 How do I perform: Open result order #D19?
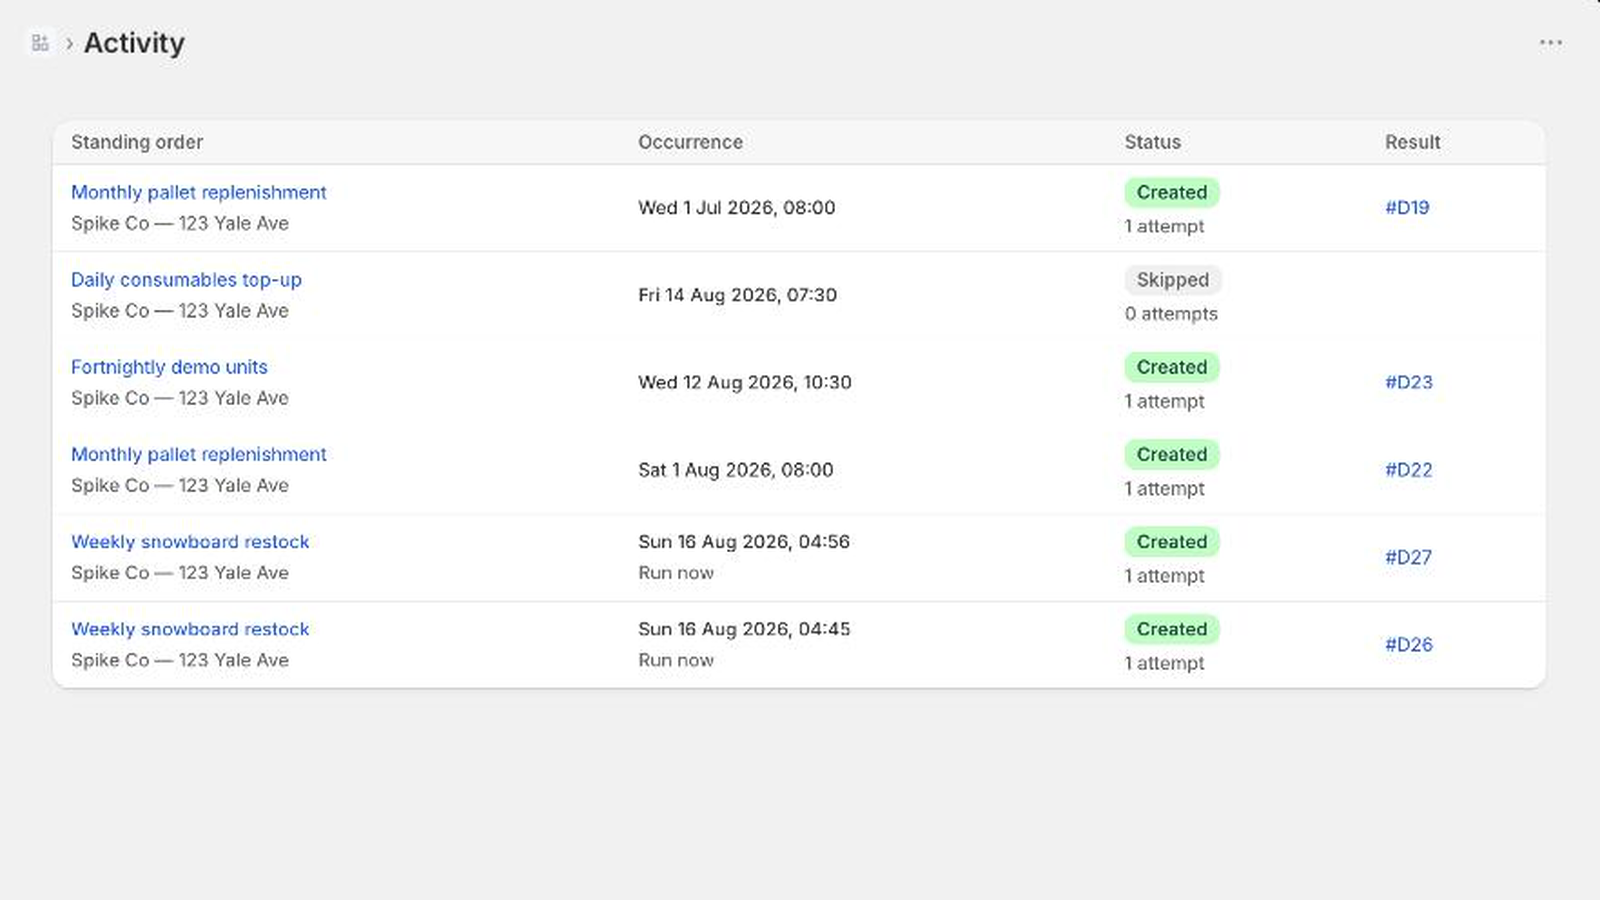coord(1407,208)
